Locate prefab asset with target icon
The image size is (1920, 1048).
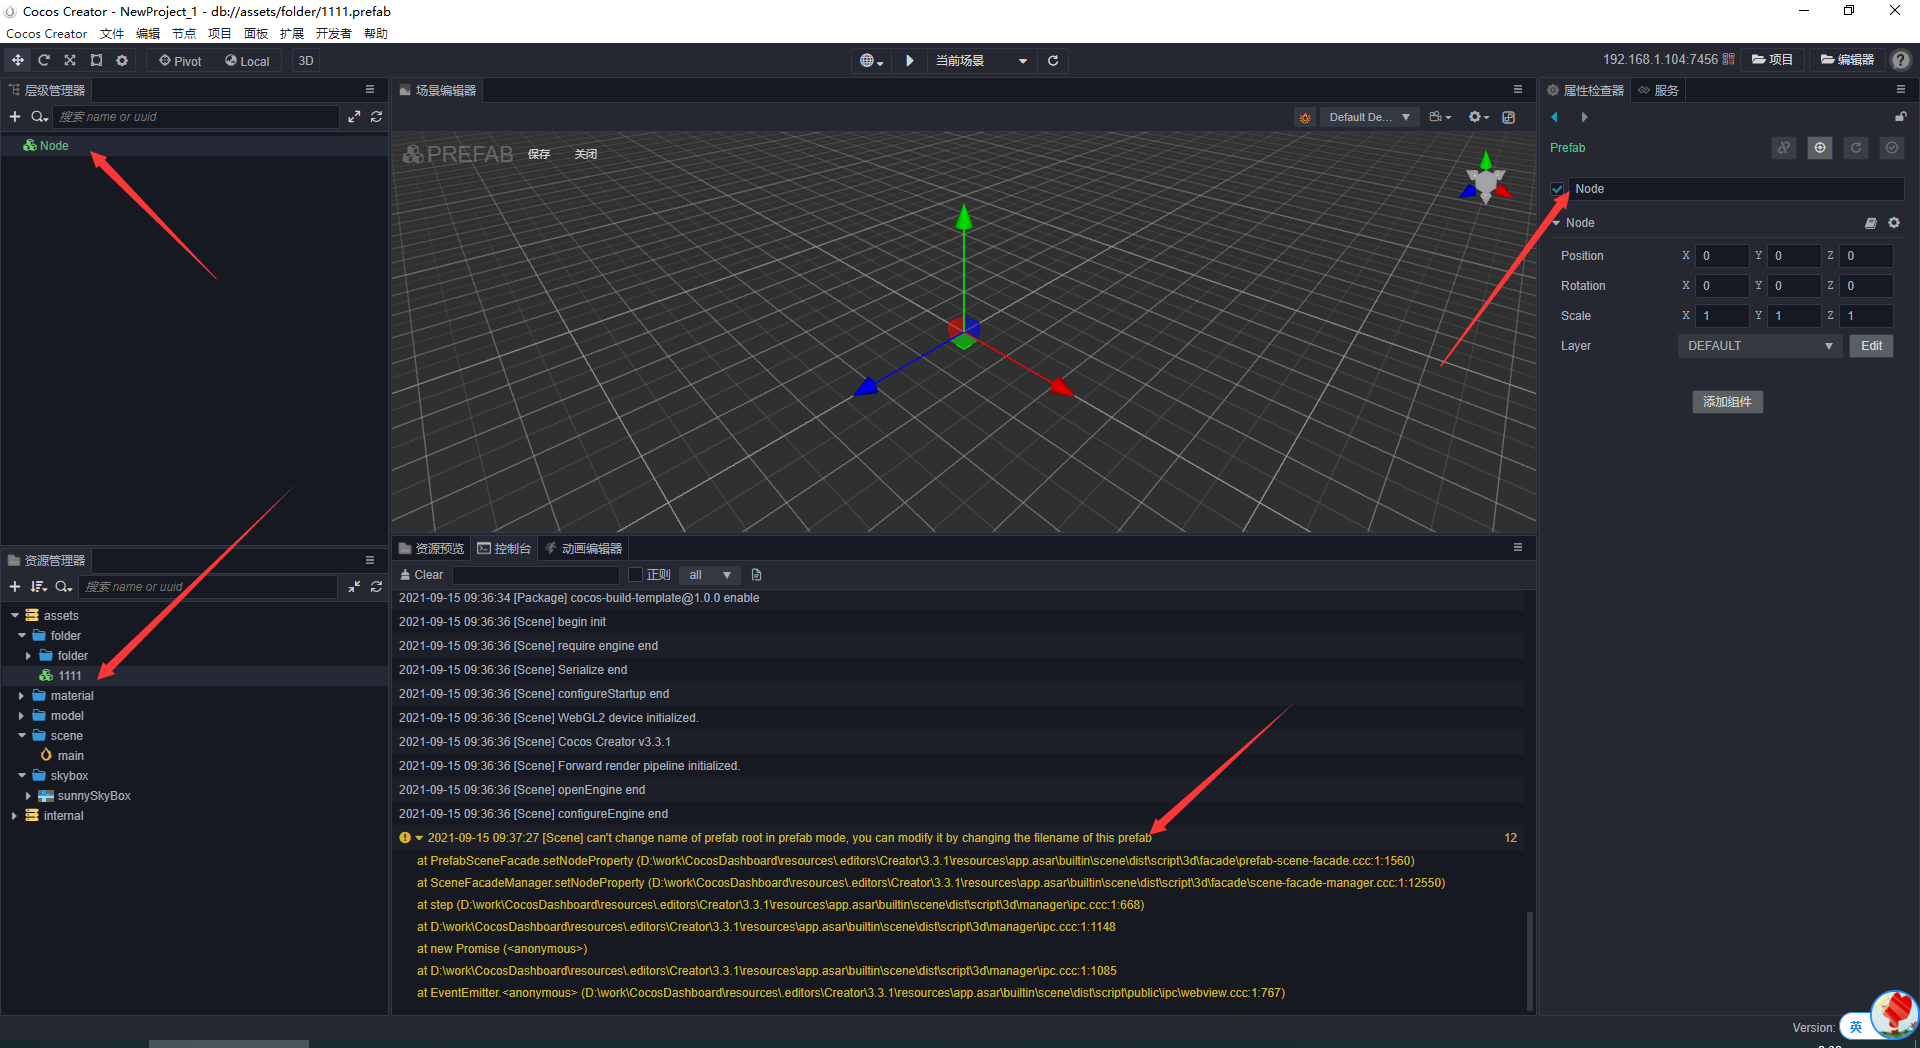point(1820,148)
